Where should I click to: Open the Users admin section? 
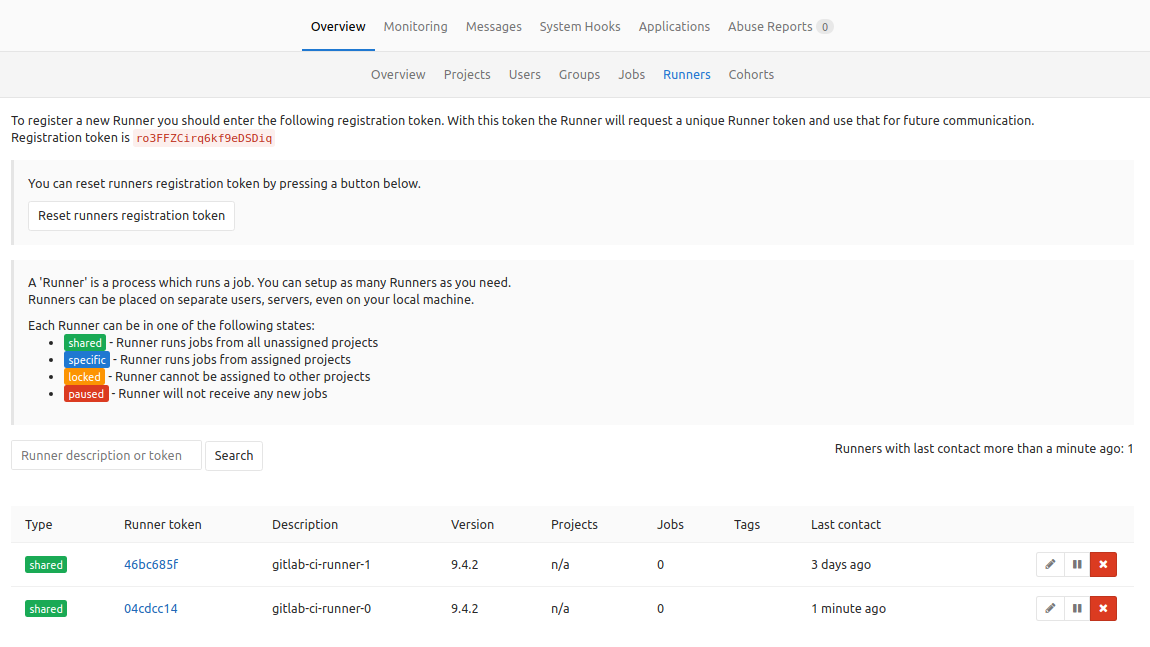tap(524, 74)
